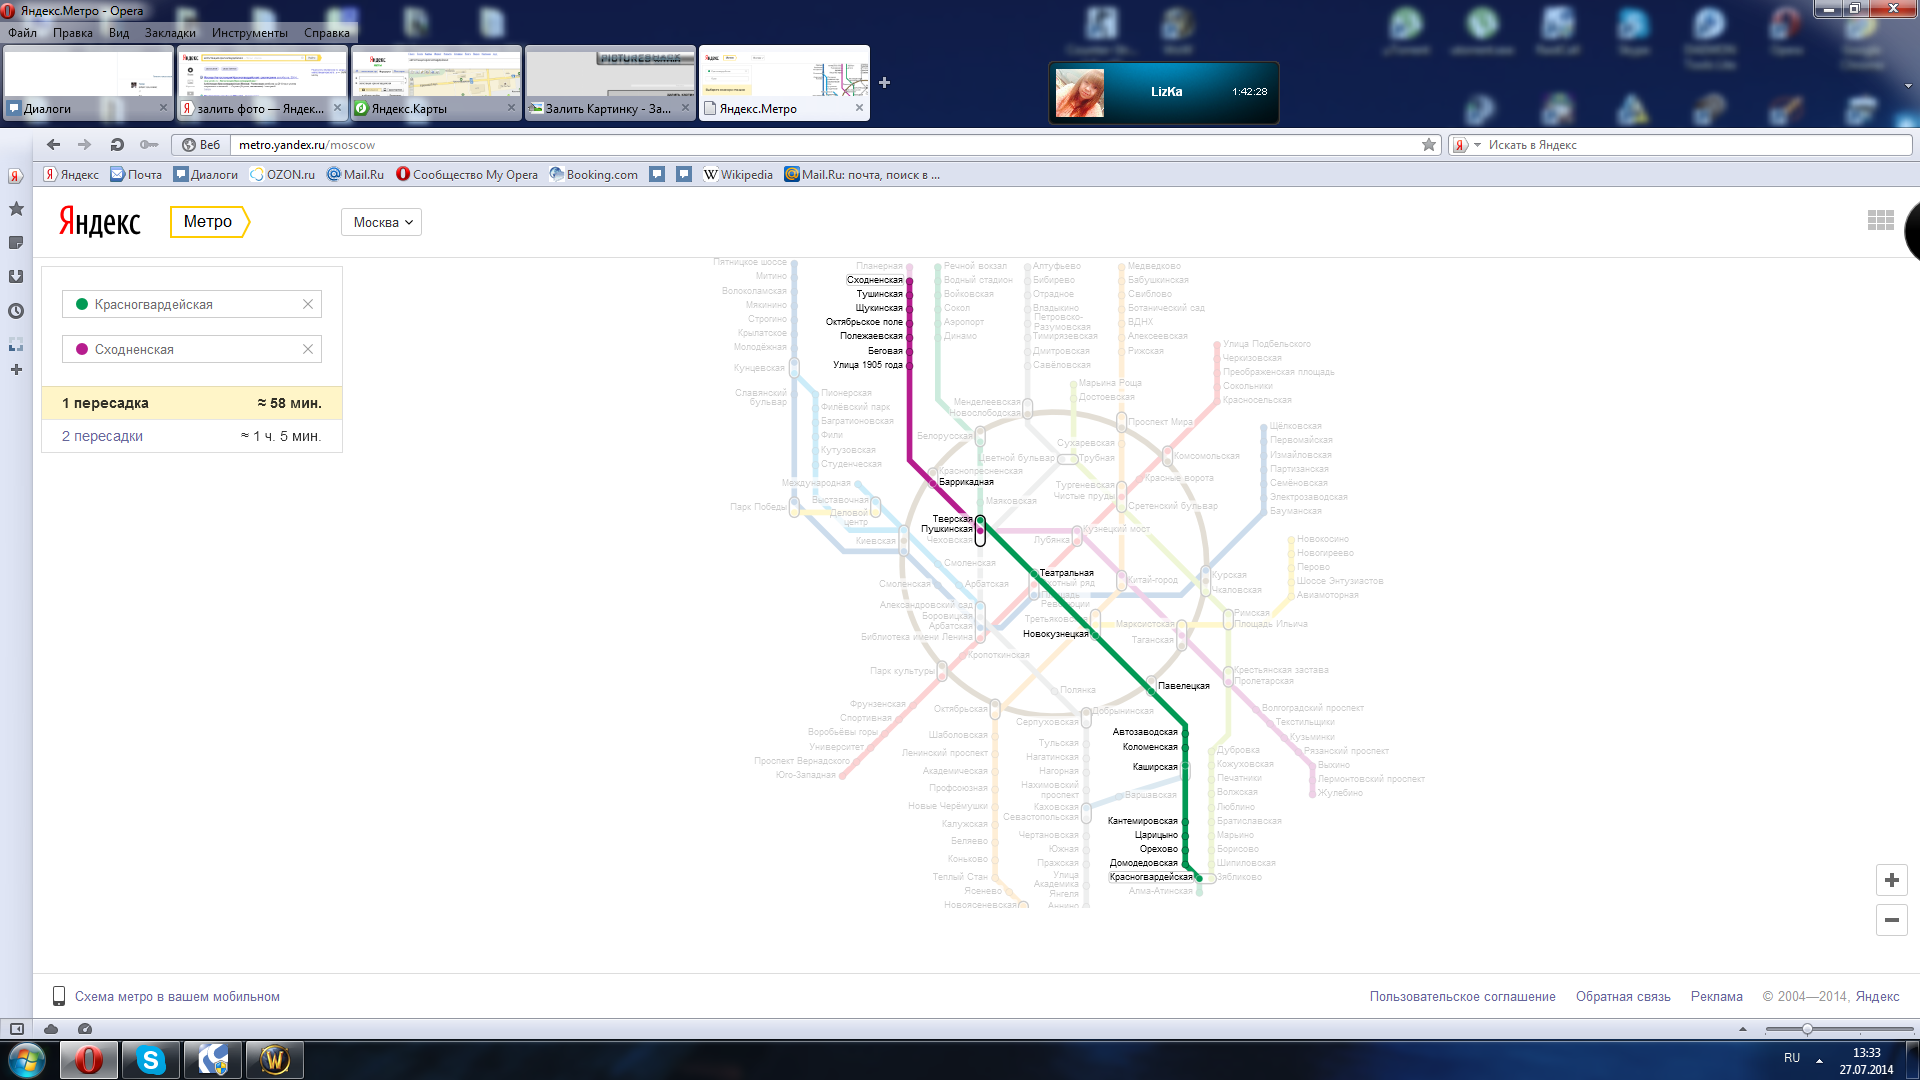Open Yandex services grid icon
The image size is (1920, 1080).
[x=1880, y=220]
